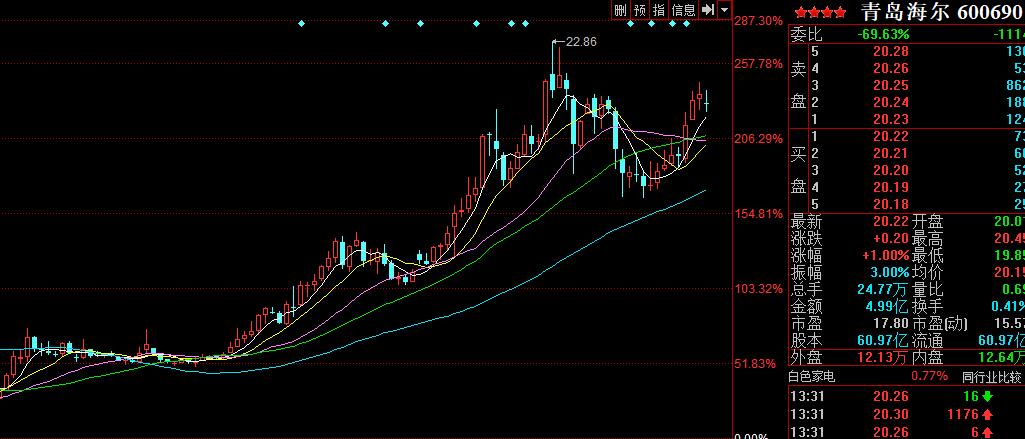The image size is (1025, 439).
Task: Click the leftmost cyan diamond info marker
Action: point(301,23)
